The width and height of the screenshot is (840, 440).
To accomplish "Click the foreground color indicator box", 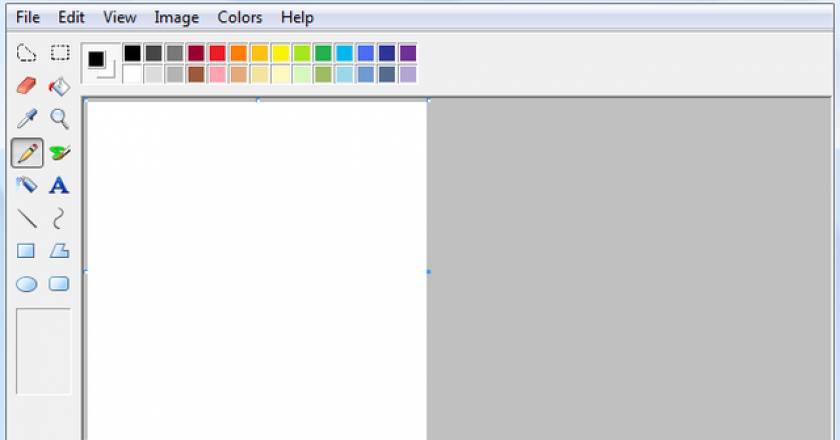I will pos(96,59).
